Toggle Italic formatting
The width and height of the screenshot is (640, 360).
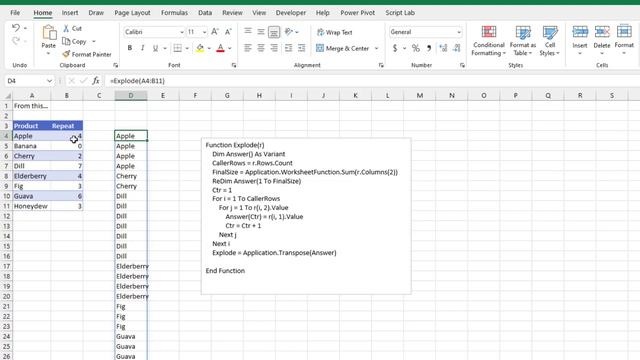pyautogui.click(x=142, y=48)
